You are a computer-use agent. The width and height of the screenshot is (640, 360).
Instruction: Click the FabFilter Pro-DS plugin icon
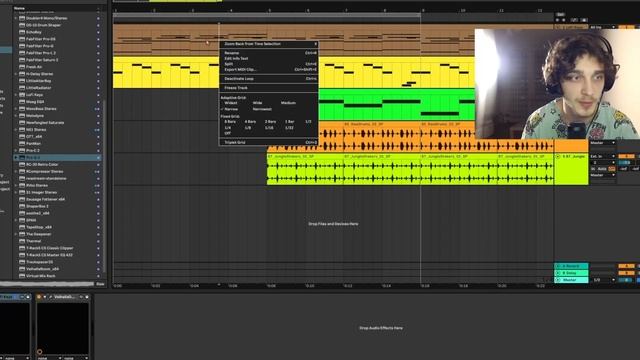[x=22, y=39]
